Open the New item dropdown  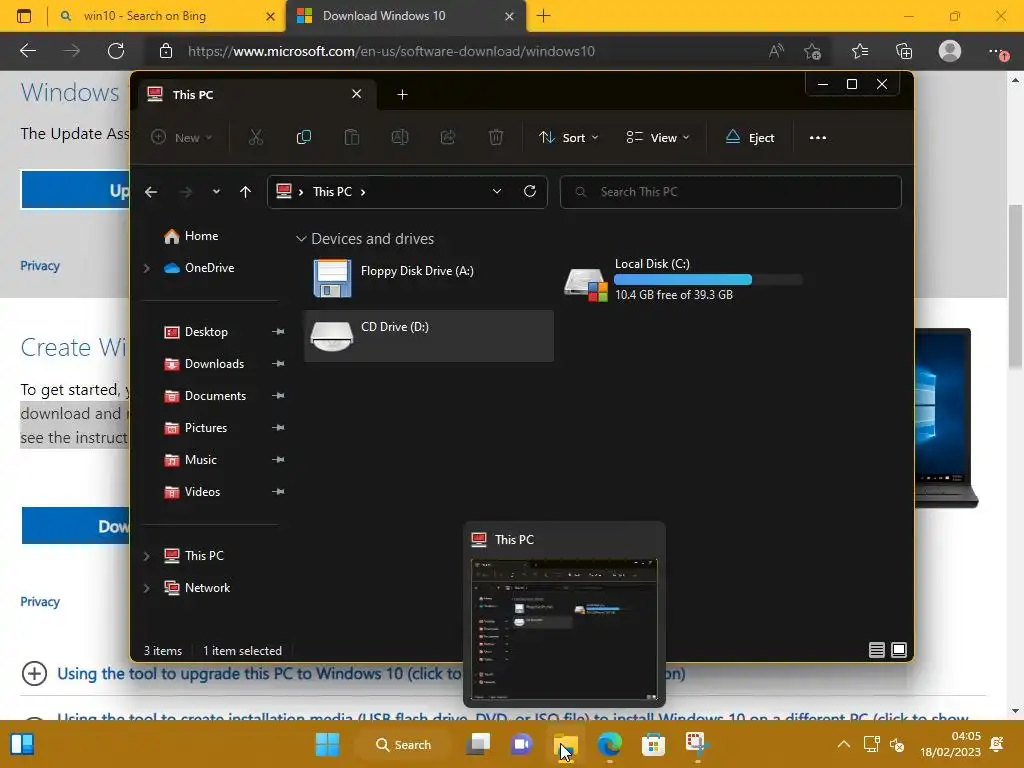click(182, 137)
